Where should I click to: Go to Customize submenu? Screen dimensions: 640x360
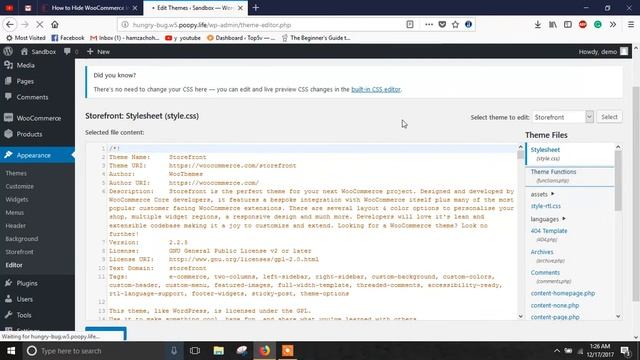point(20,186)
